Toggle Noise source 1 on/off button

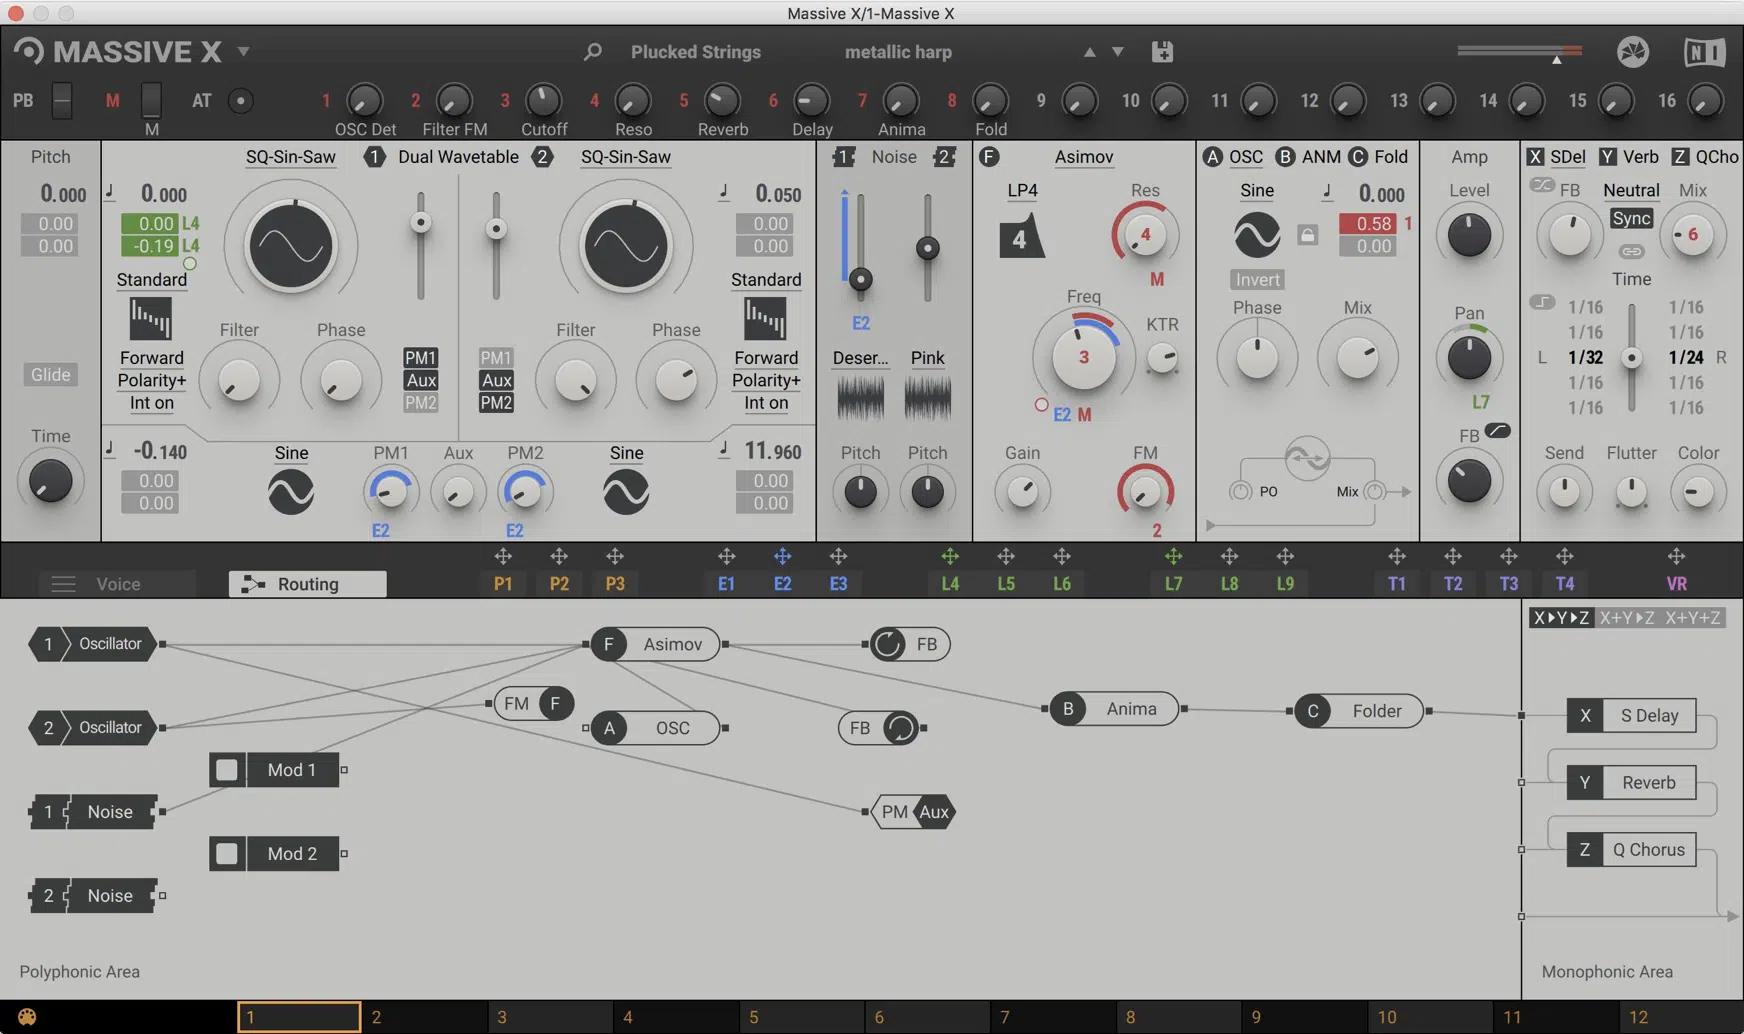[x=844, y=157]
